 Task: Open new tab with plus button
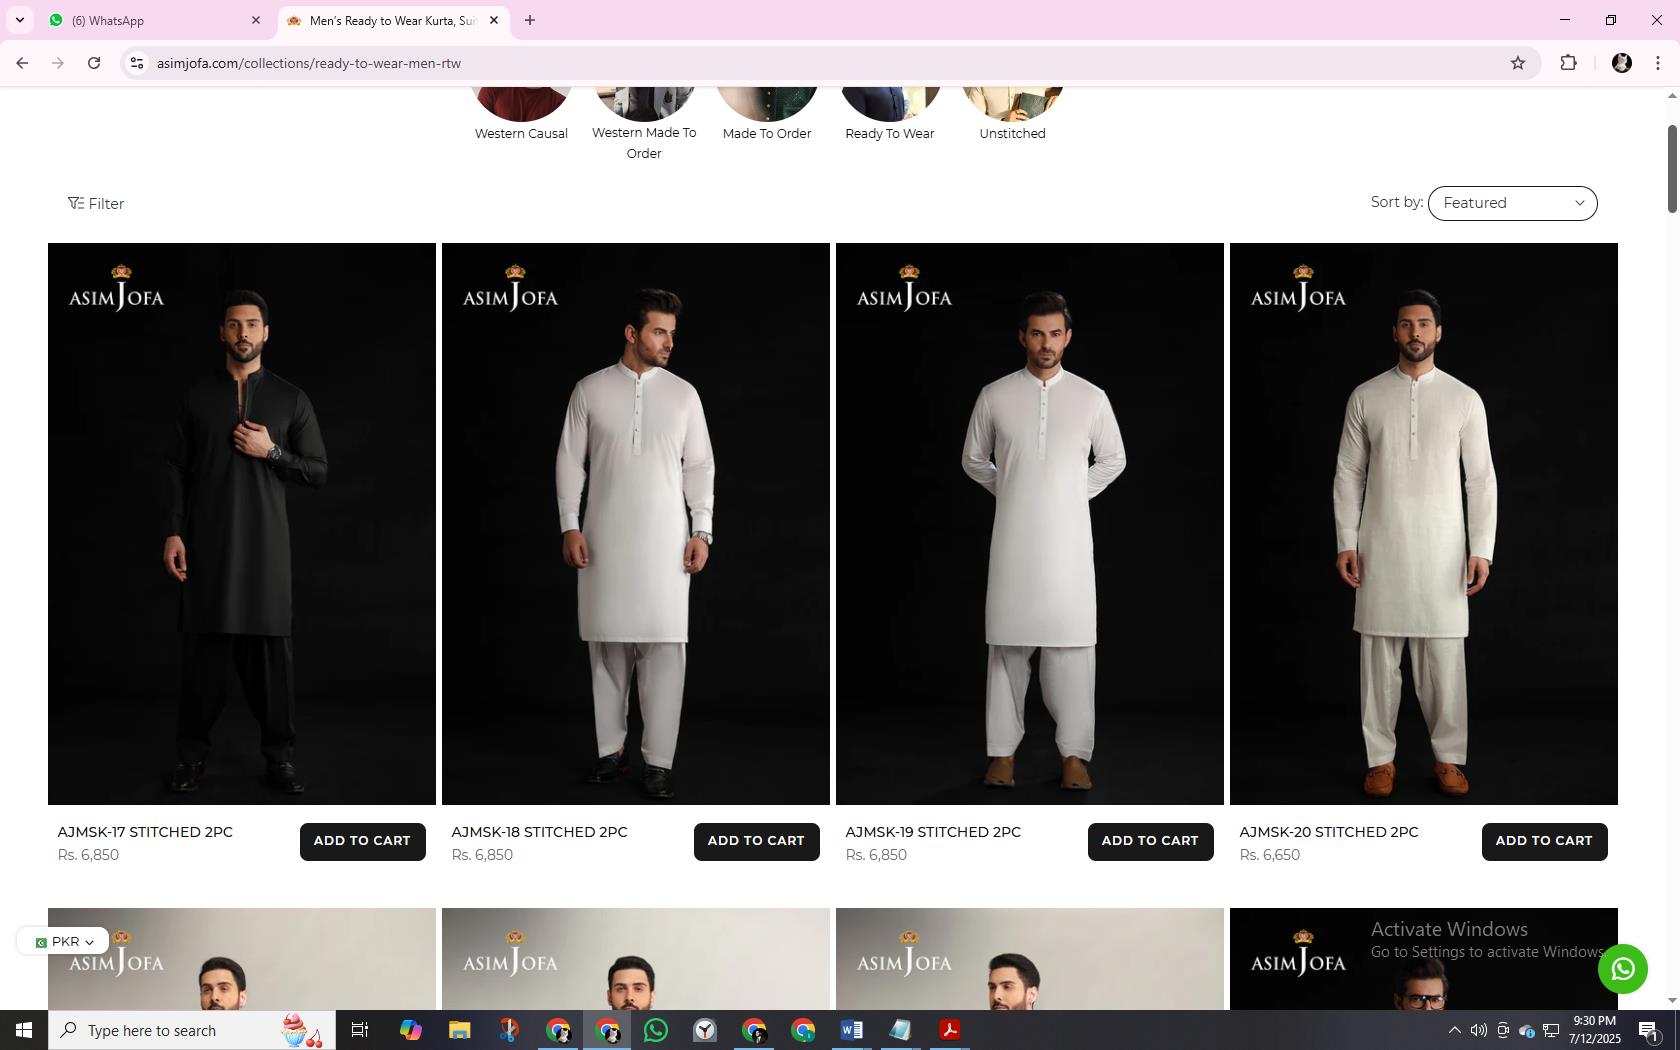(530, 20)
